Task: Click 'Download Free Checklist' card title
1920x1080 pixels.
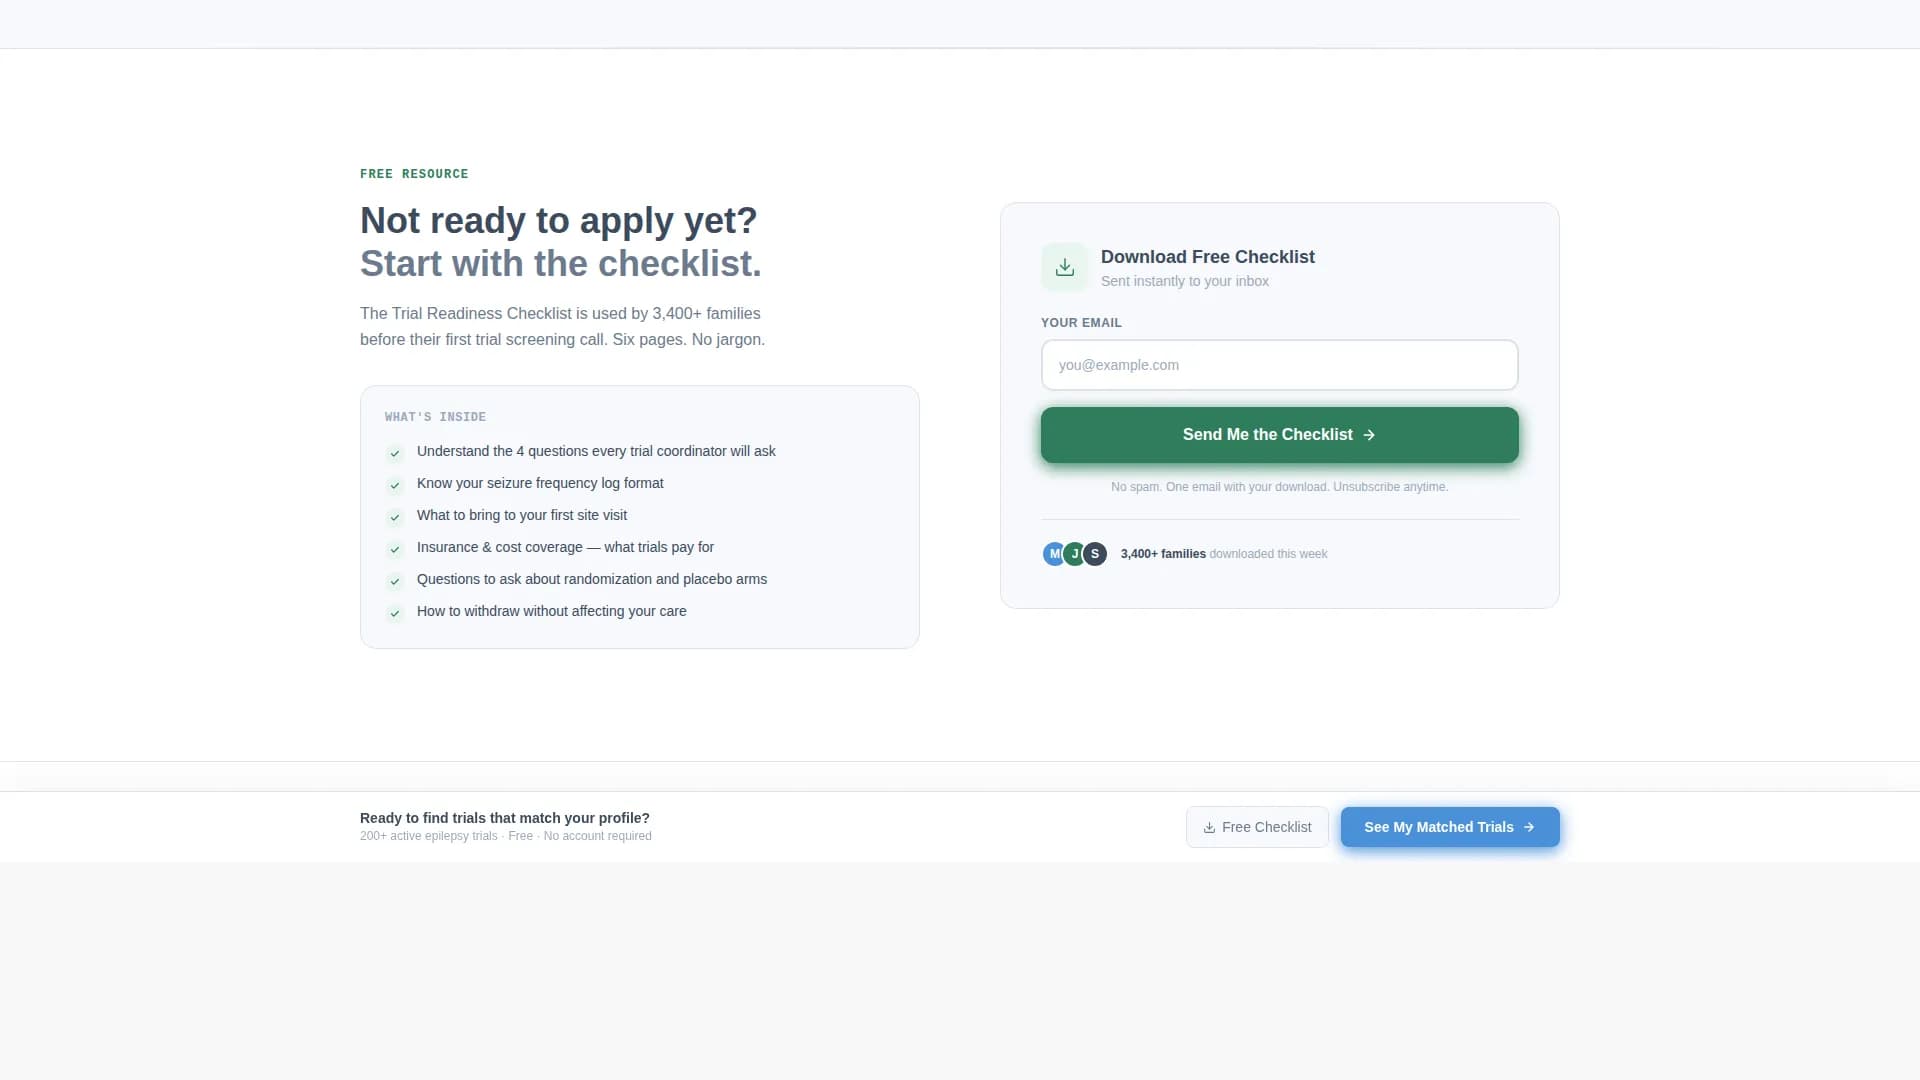Action: [1207, 257]
